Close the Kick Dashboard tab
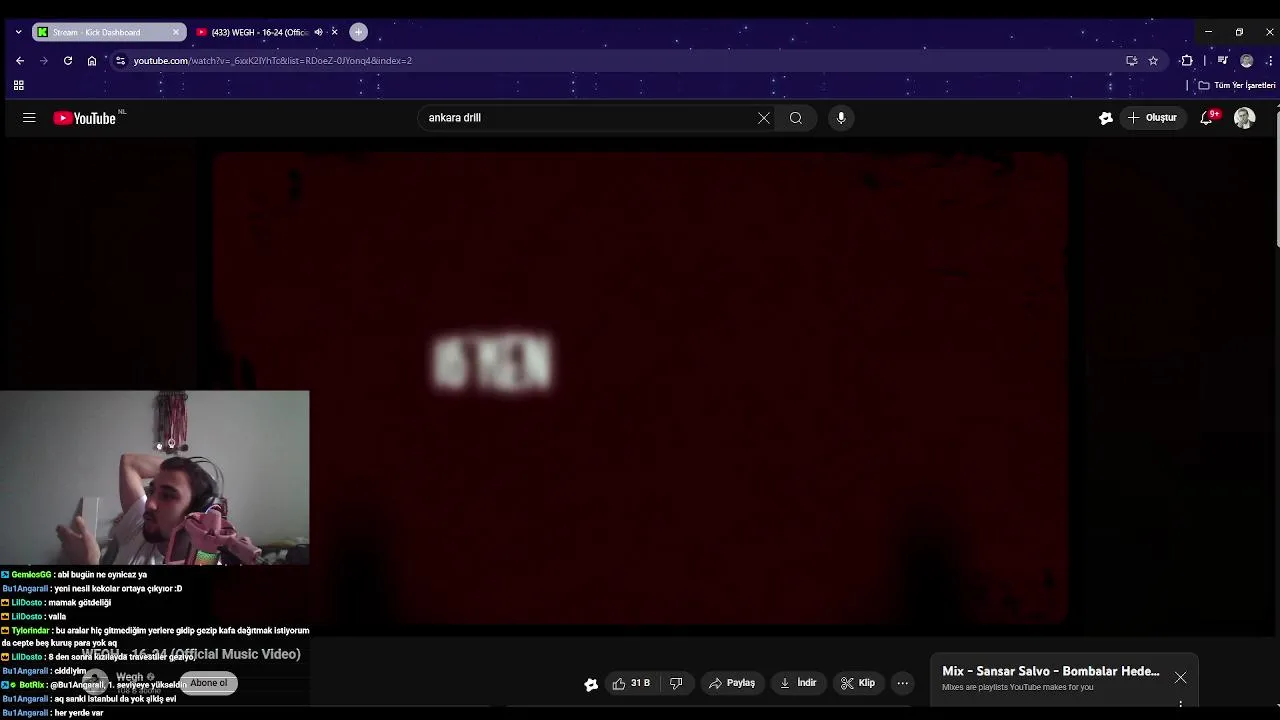Image resolution: width=1280 pixels, height=720 pixels. coord(176,32)
